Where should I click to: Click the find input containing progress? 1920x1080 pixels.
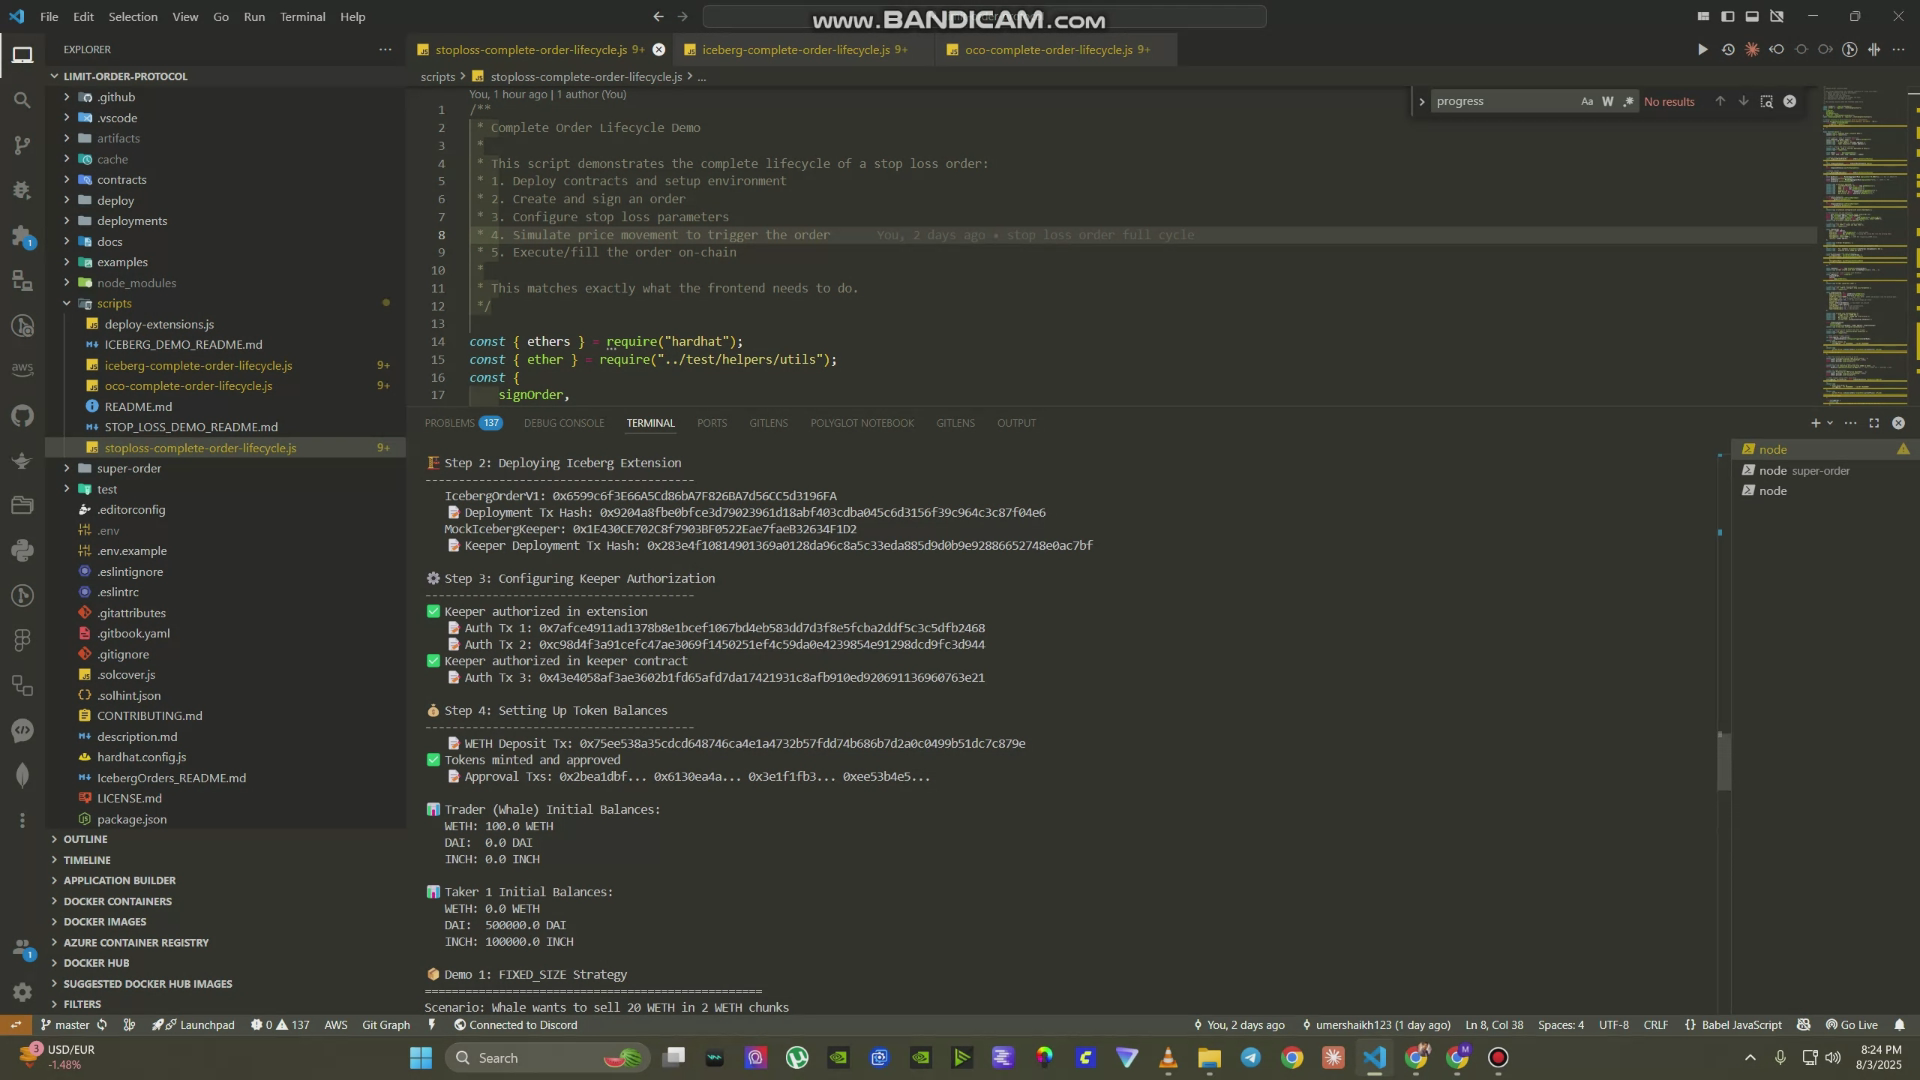tap(1500, 101)
